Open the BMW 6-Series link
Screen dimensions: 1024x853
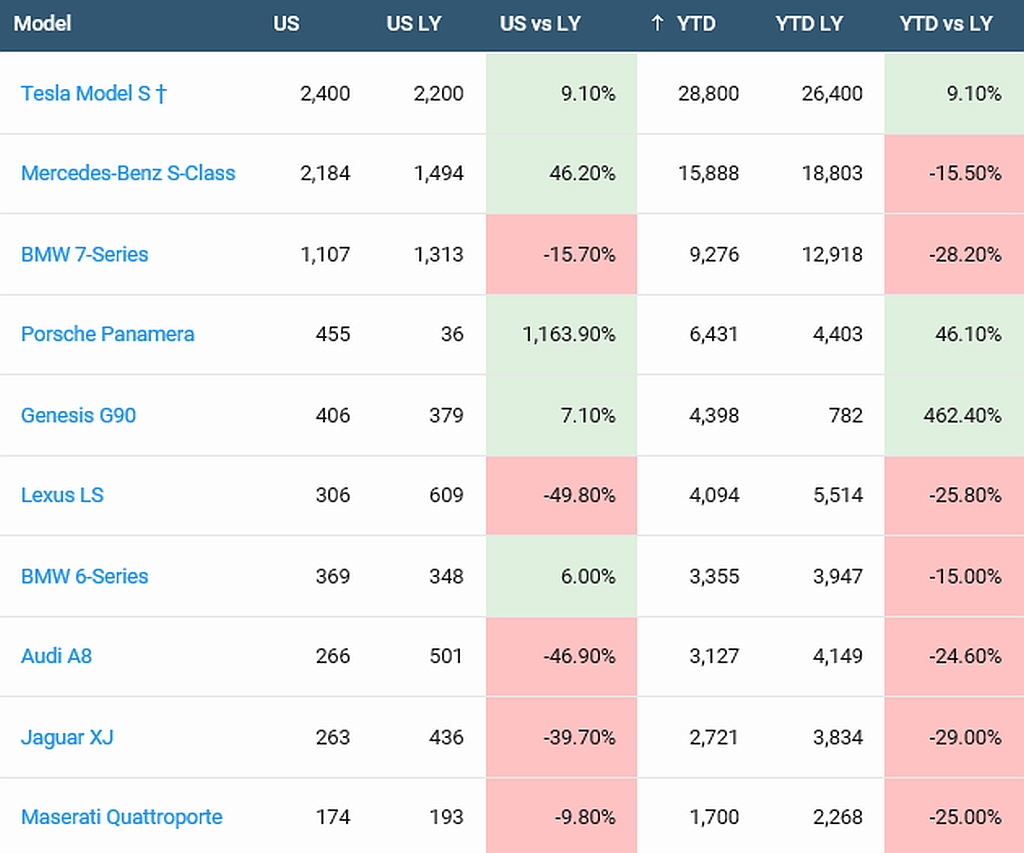84,576
